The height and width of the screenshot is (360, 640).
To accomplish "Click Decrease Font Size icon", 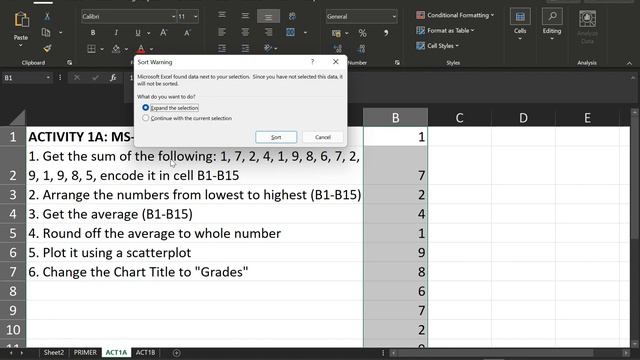I will 187,33.
